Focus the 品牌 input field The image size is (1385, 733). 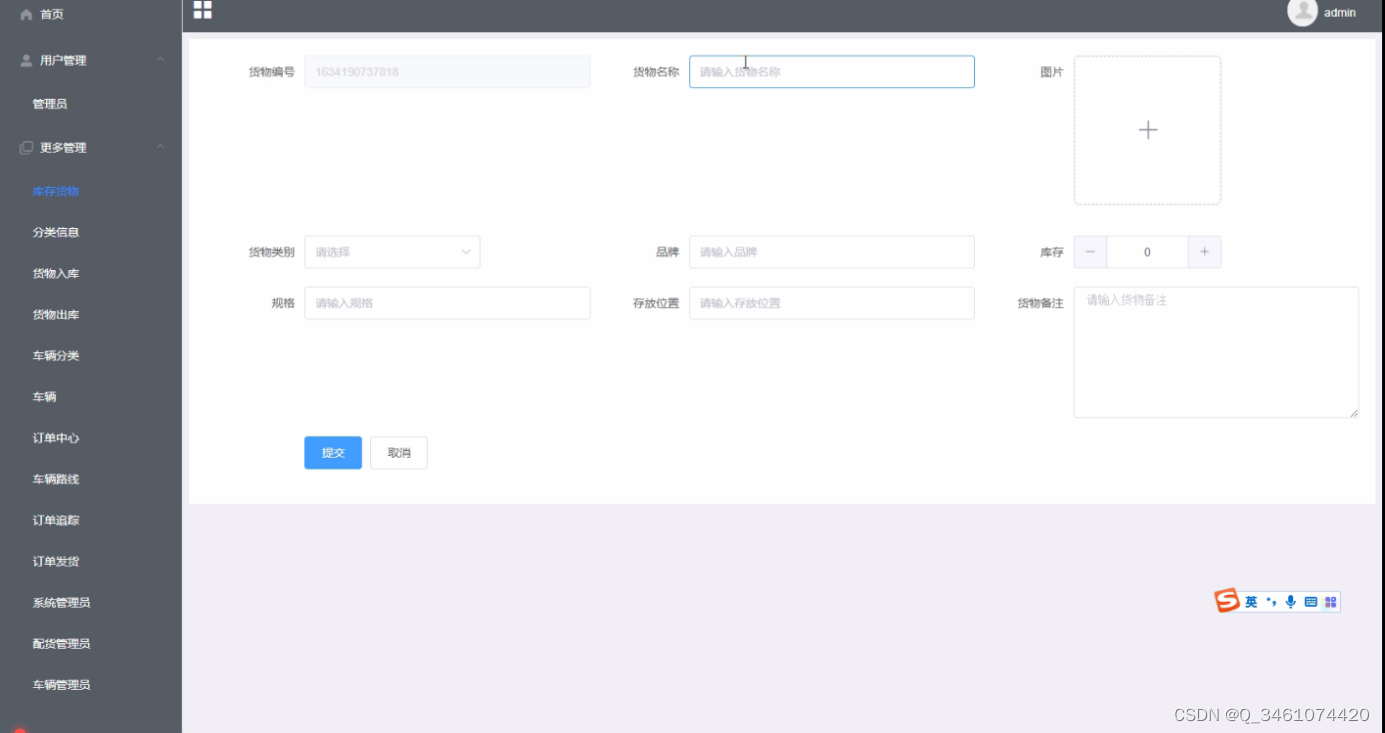tap(832, 252)
